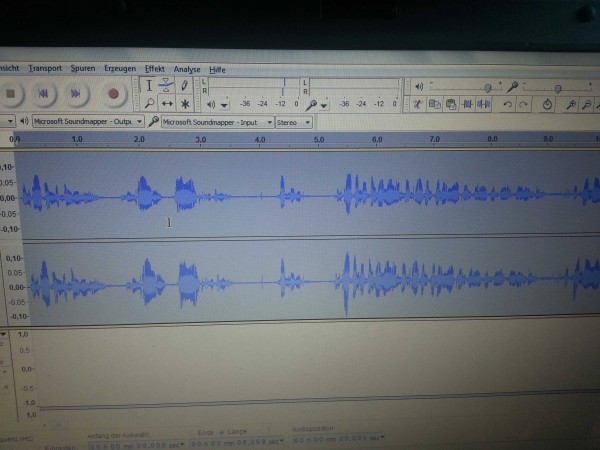Viewport: 600px width, 450px height.
Task: Click the microphone icon beside input device
Action: click(153, 122)
